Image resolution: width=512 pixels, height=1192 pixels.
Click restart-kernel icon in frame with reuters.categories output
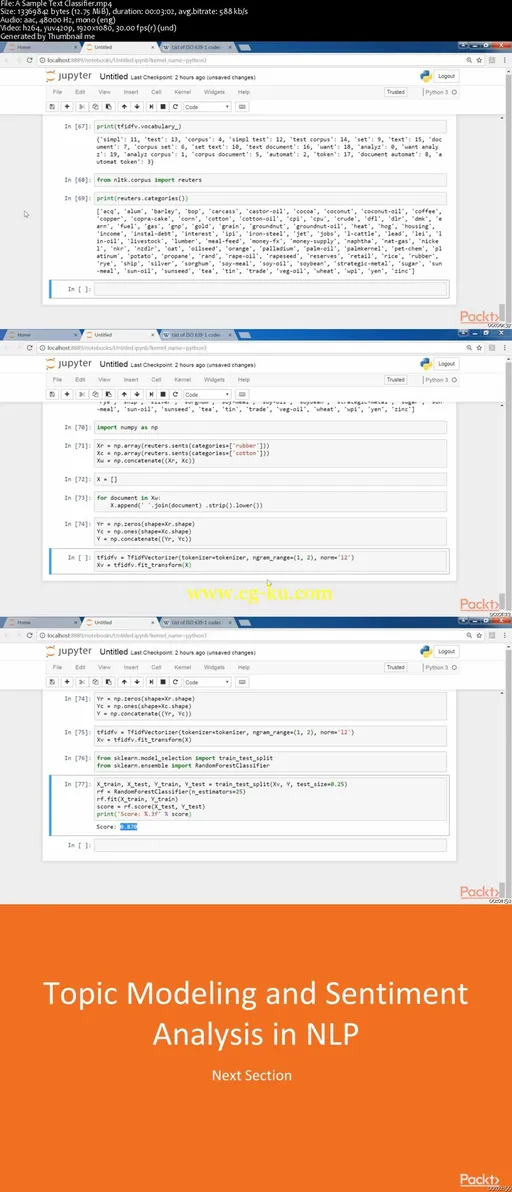(175, 107)
